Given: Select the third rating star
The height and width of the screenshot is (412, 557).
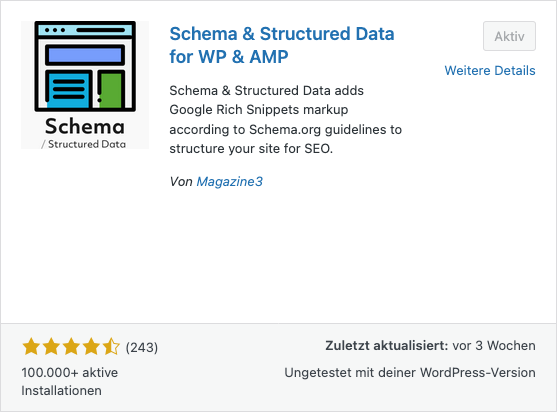Looking at the screenshot, I should (x=71, y=346).
